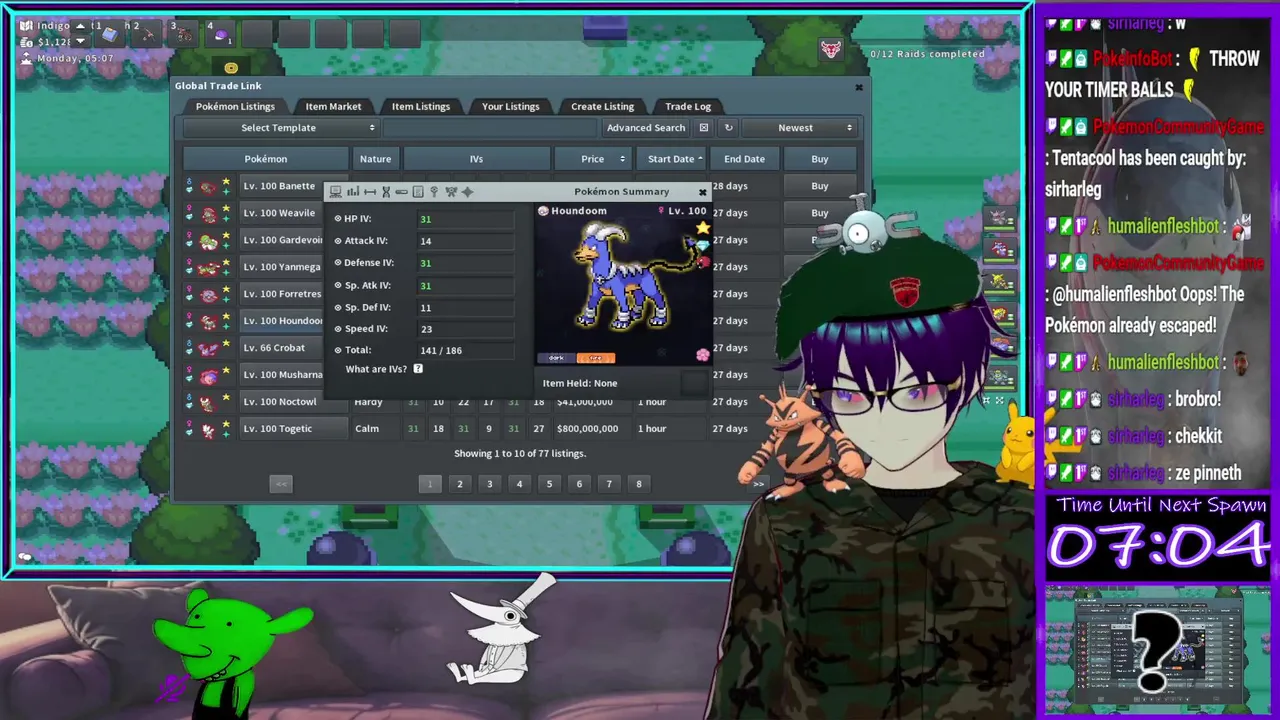Open the Pokémon Listings tab
Viewport: 1280px width, 720px height.
(x=235, y=106)
